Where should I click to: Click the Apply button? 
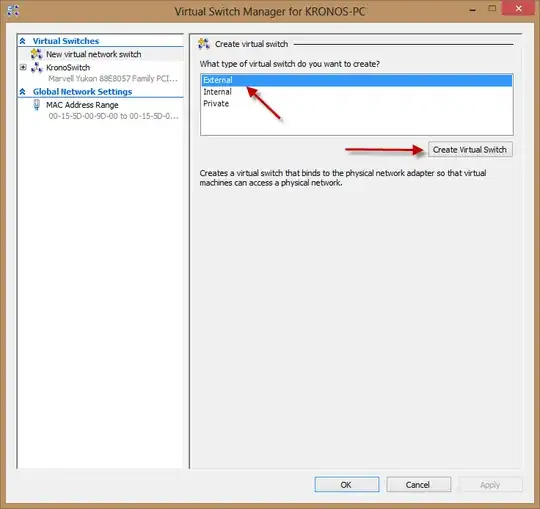point(490,485)
